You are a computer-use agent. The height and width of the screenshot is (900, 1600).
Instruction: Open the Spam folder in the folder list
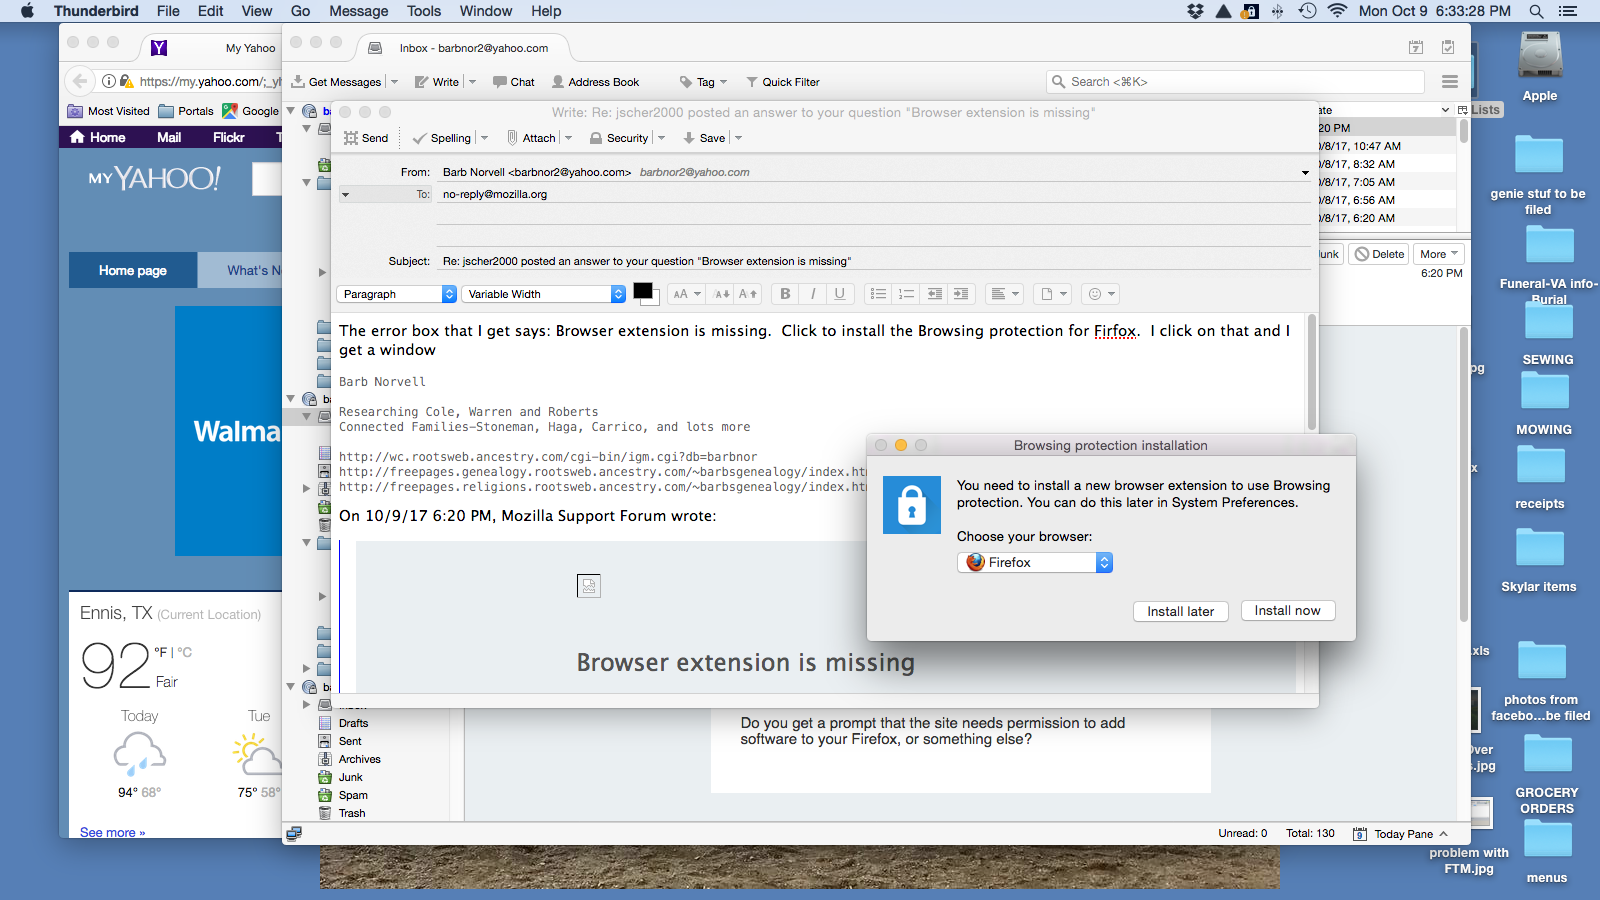coord(353,795)
